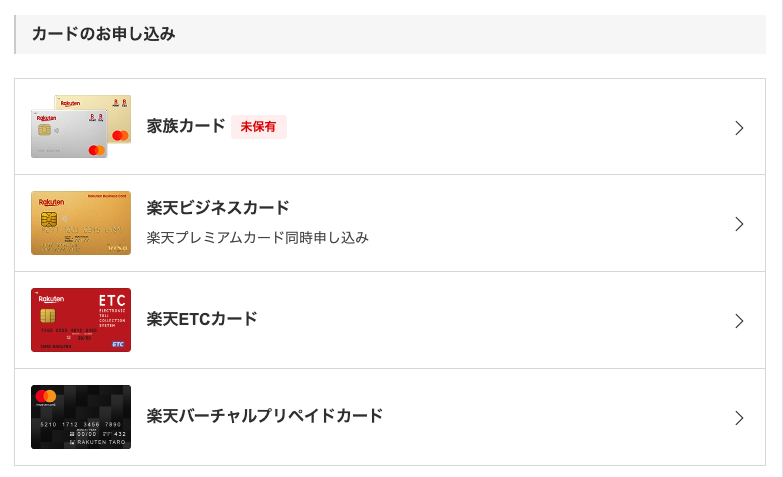The width and height of the screenshot is (783, 477).
Task: Click the Mastercard logo on the black card
Action: pos(47,396)
